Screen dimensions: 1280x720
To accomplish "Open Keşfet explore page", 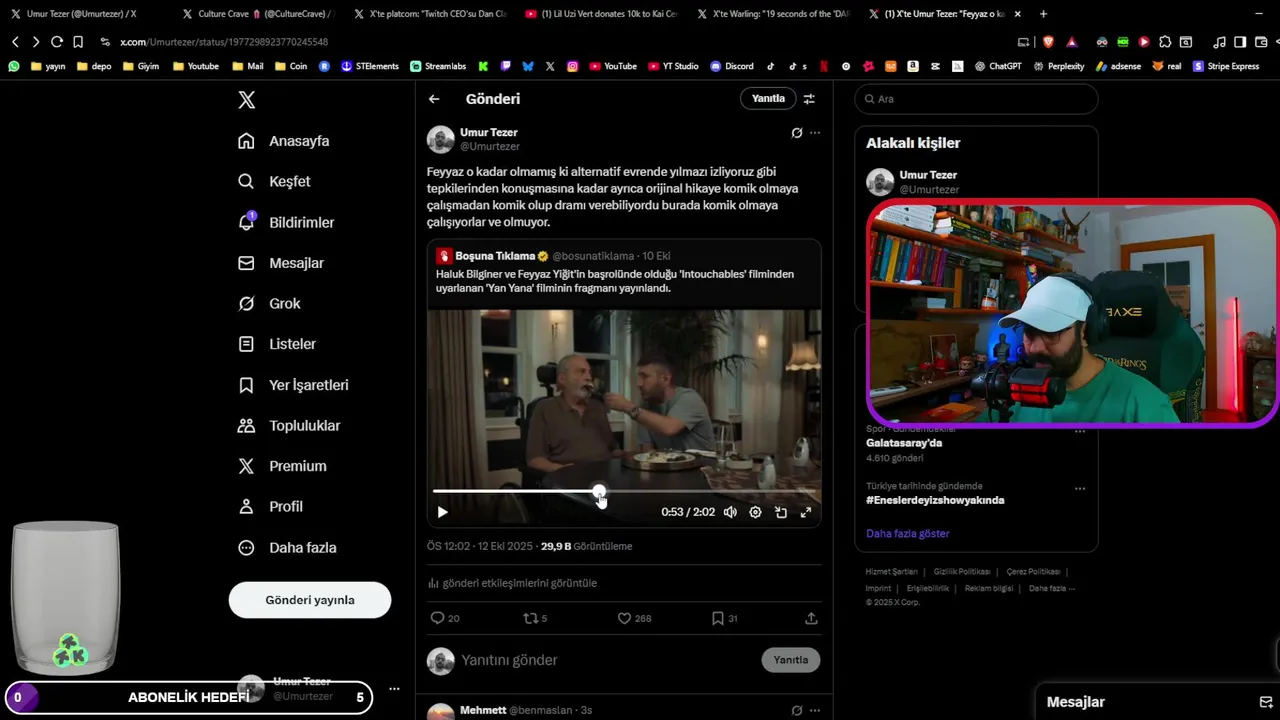I will pyautogui.click(x=274, y=181).
